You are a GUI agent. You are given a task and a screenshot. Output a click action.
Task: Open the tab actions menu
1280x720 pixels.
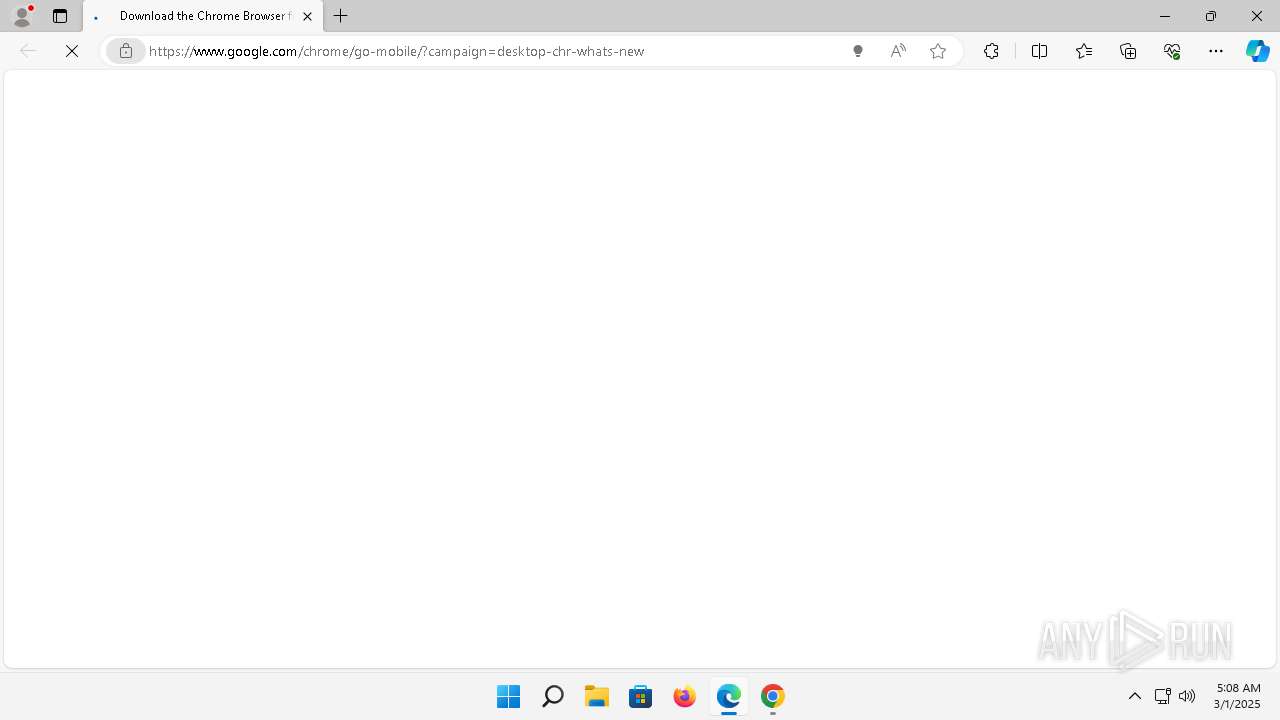coord(60,16)
